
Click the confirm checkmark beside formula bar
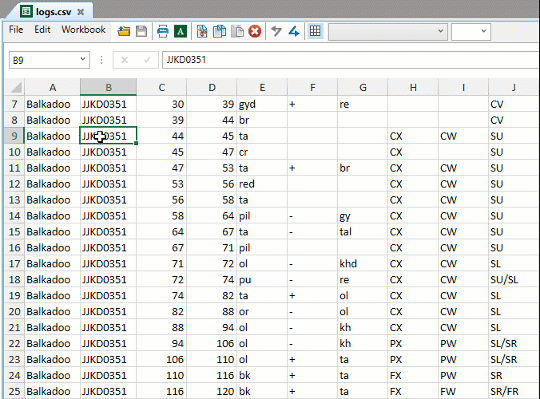(x=147, y=60)
